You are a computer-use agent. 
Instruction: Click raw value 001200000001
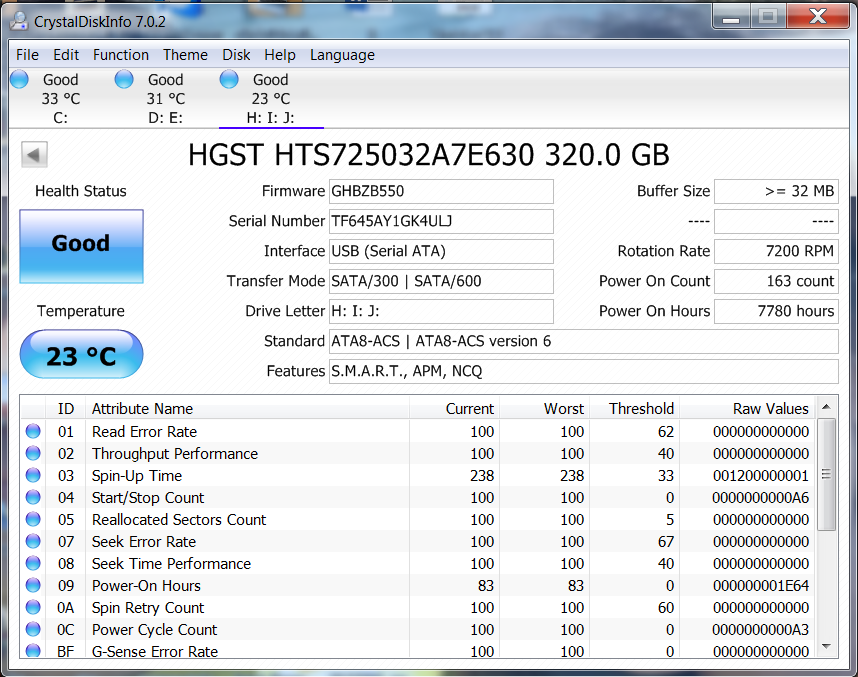pyautogui.click(x=761, y=476)
